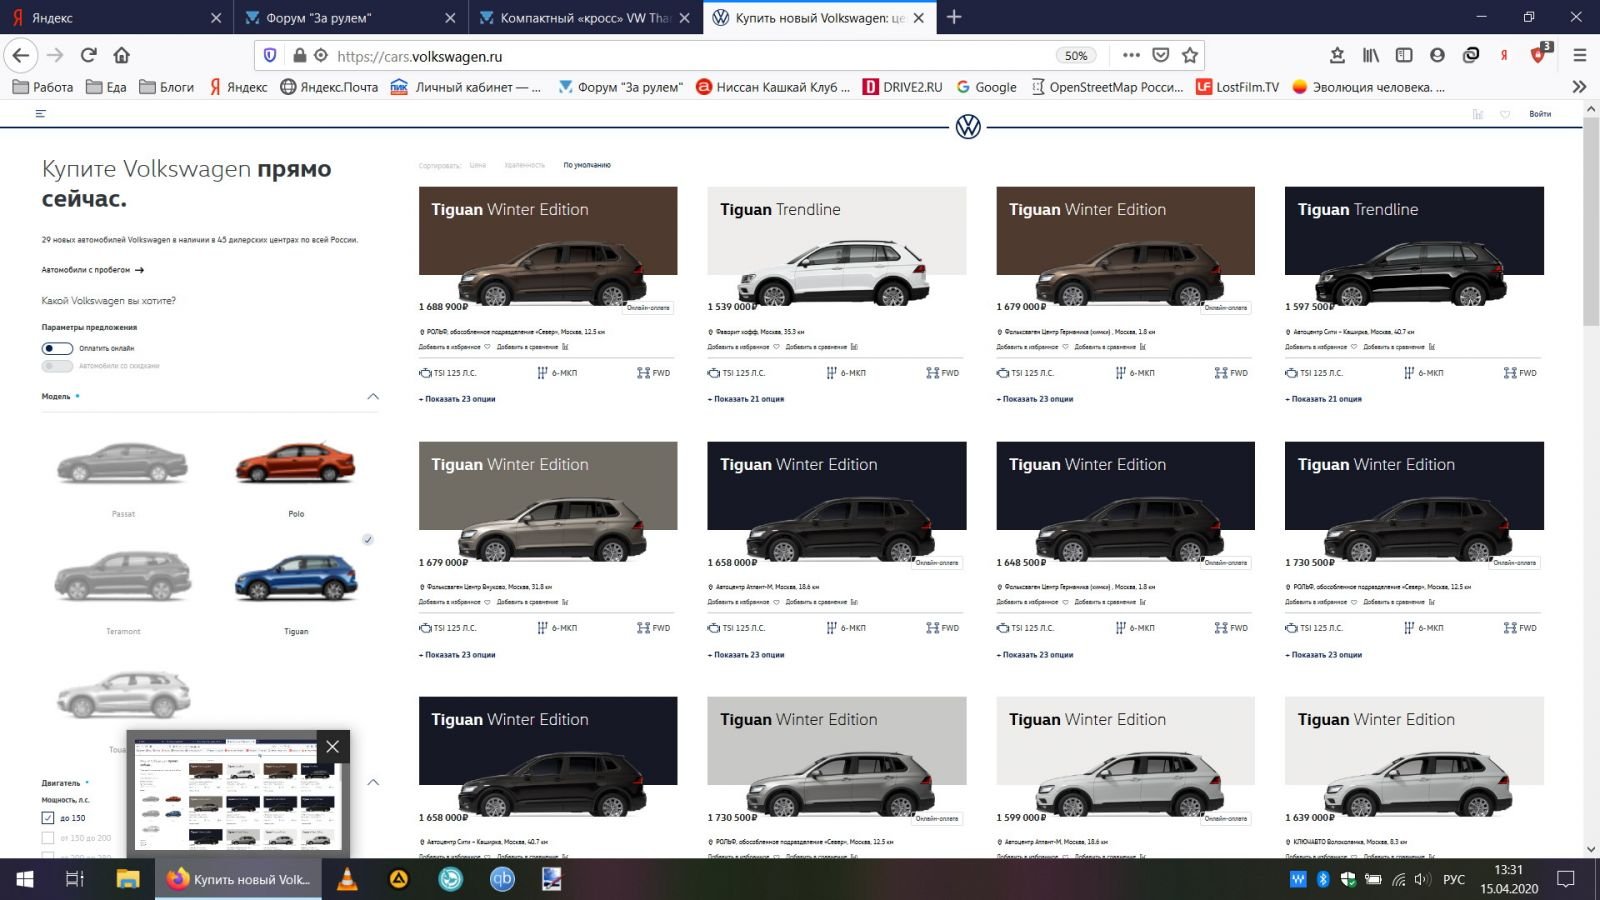
Task: Sort listings by Цена
Action: (478, 165)
